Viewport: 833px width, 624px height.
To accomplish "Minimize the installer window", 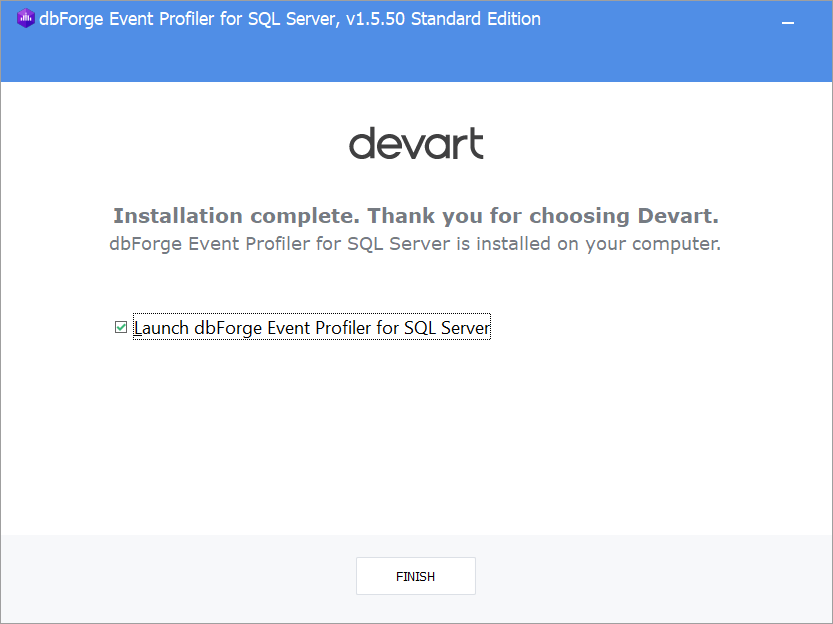I will point(788,22).
